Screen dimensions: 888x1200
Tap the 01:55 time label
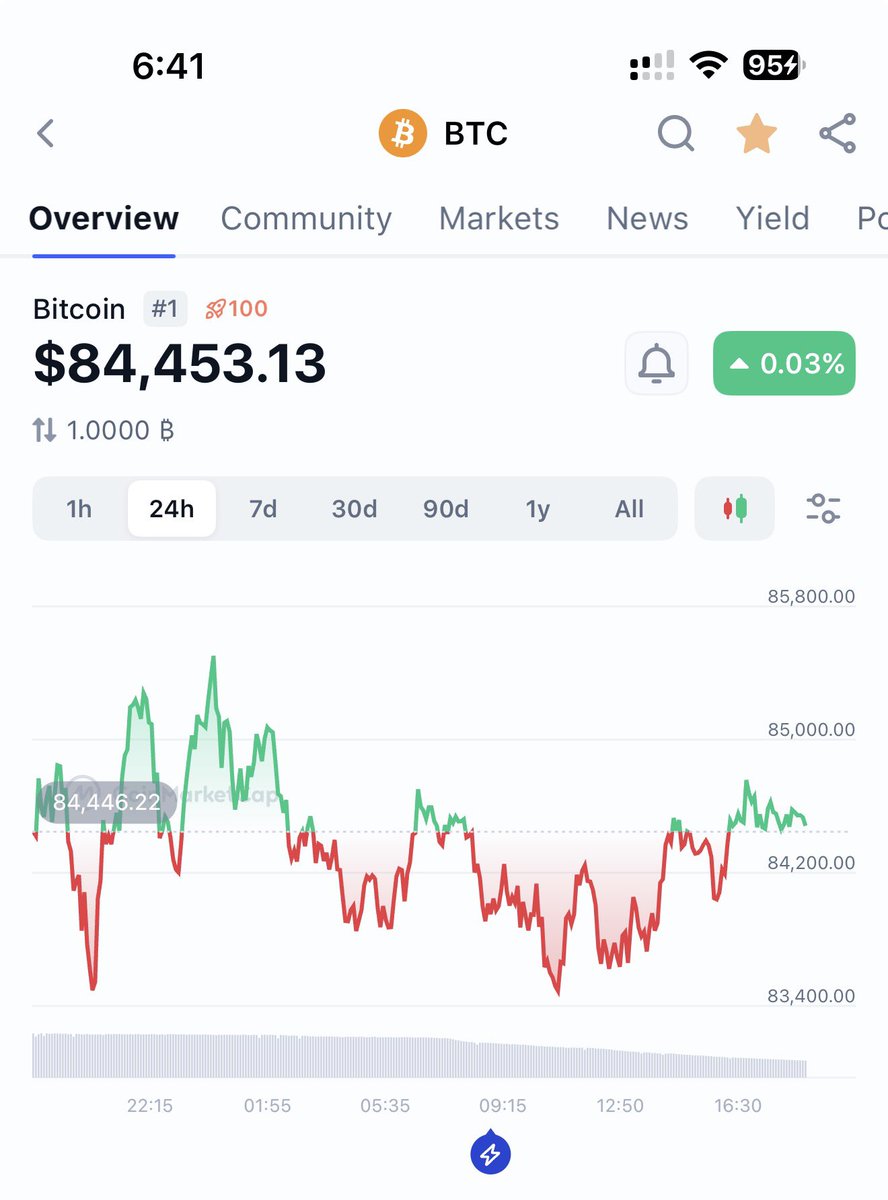click(267, 1105)
